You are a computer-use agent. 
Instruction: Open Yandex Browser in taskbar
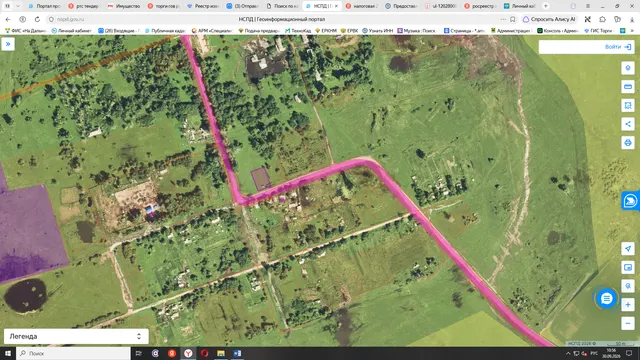tap(188, 353)
